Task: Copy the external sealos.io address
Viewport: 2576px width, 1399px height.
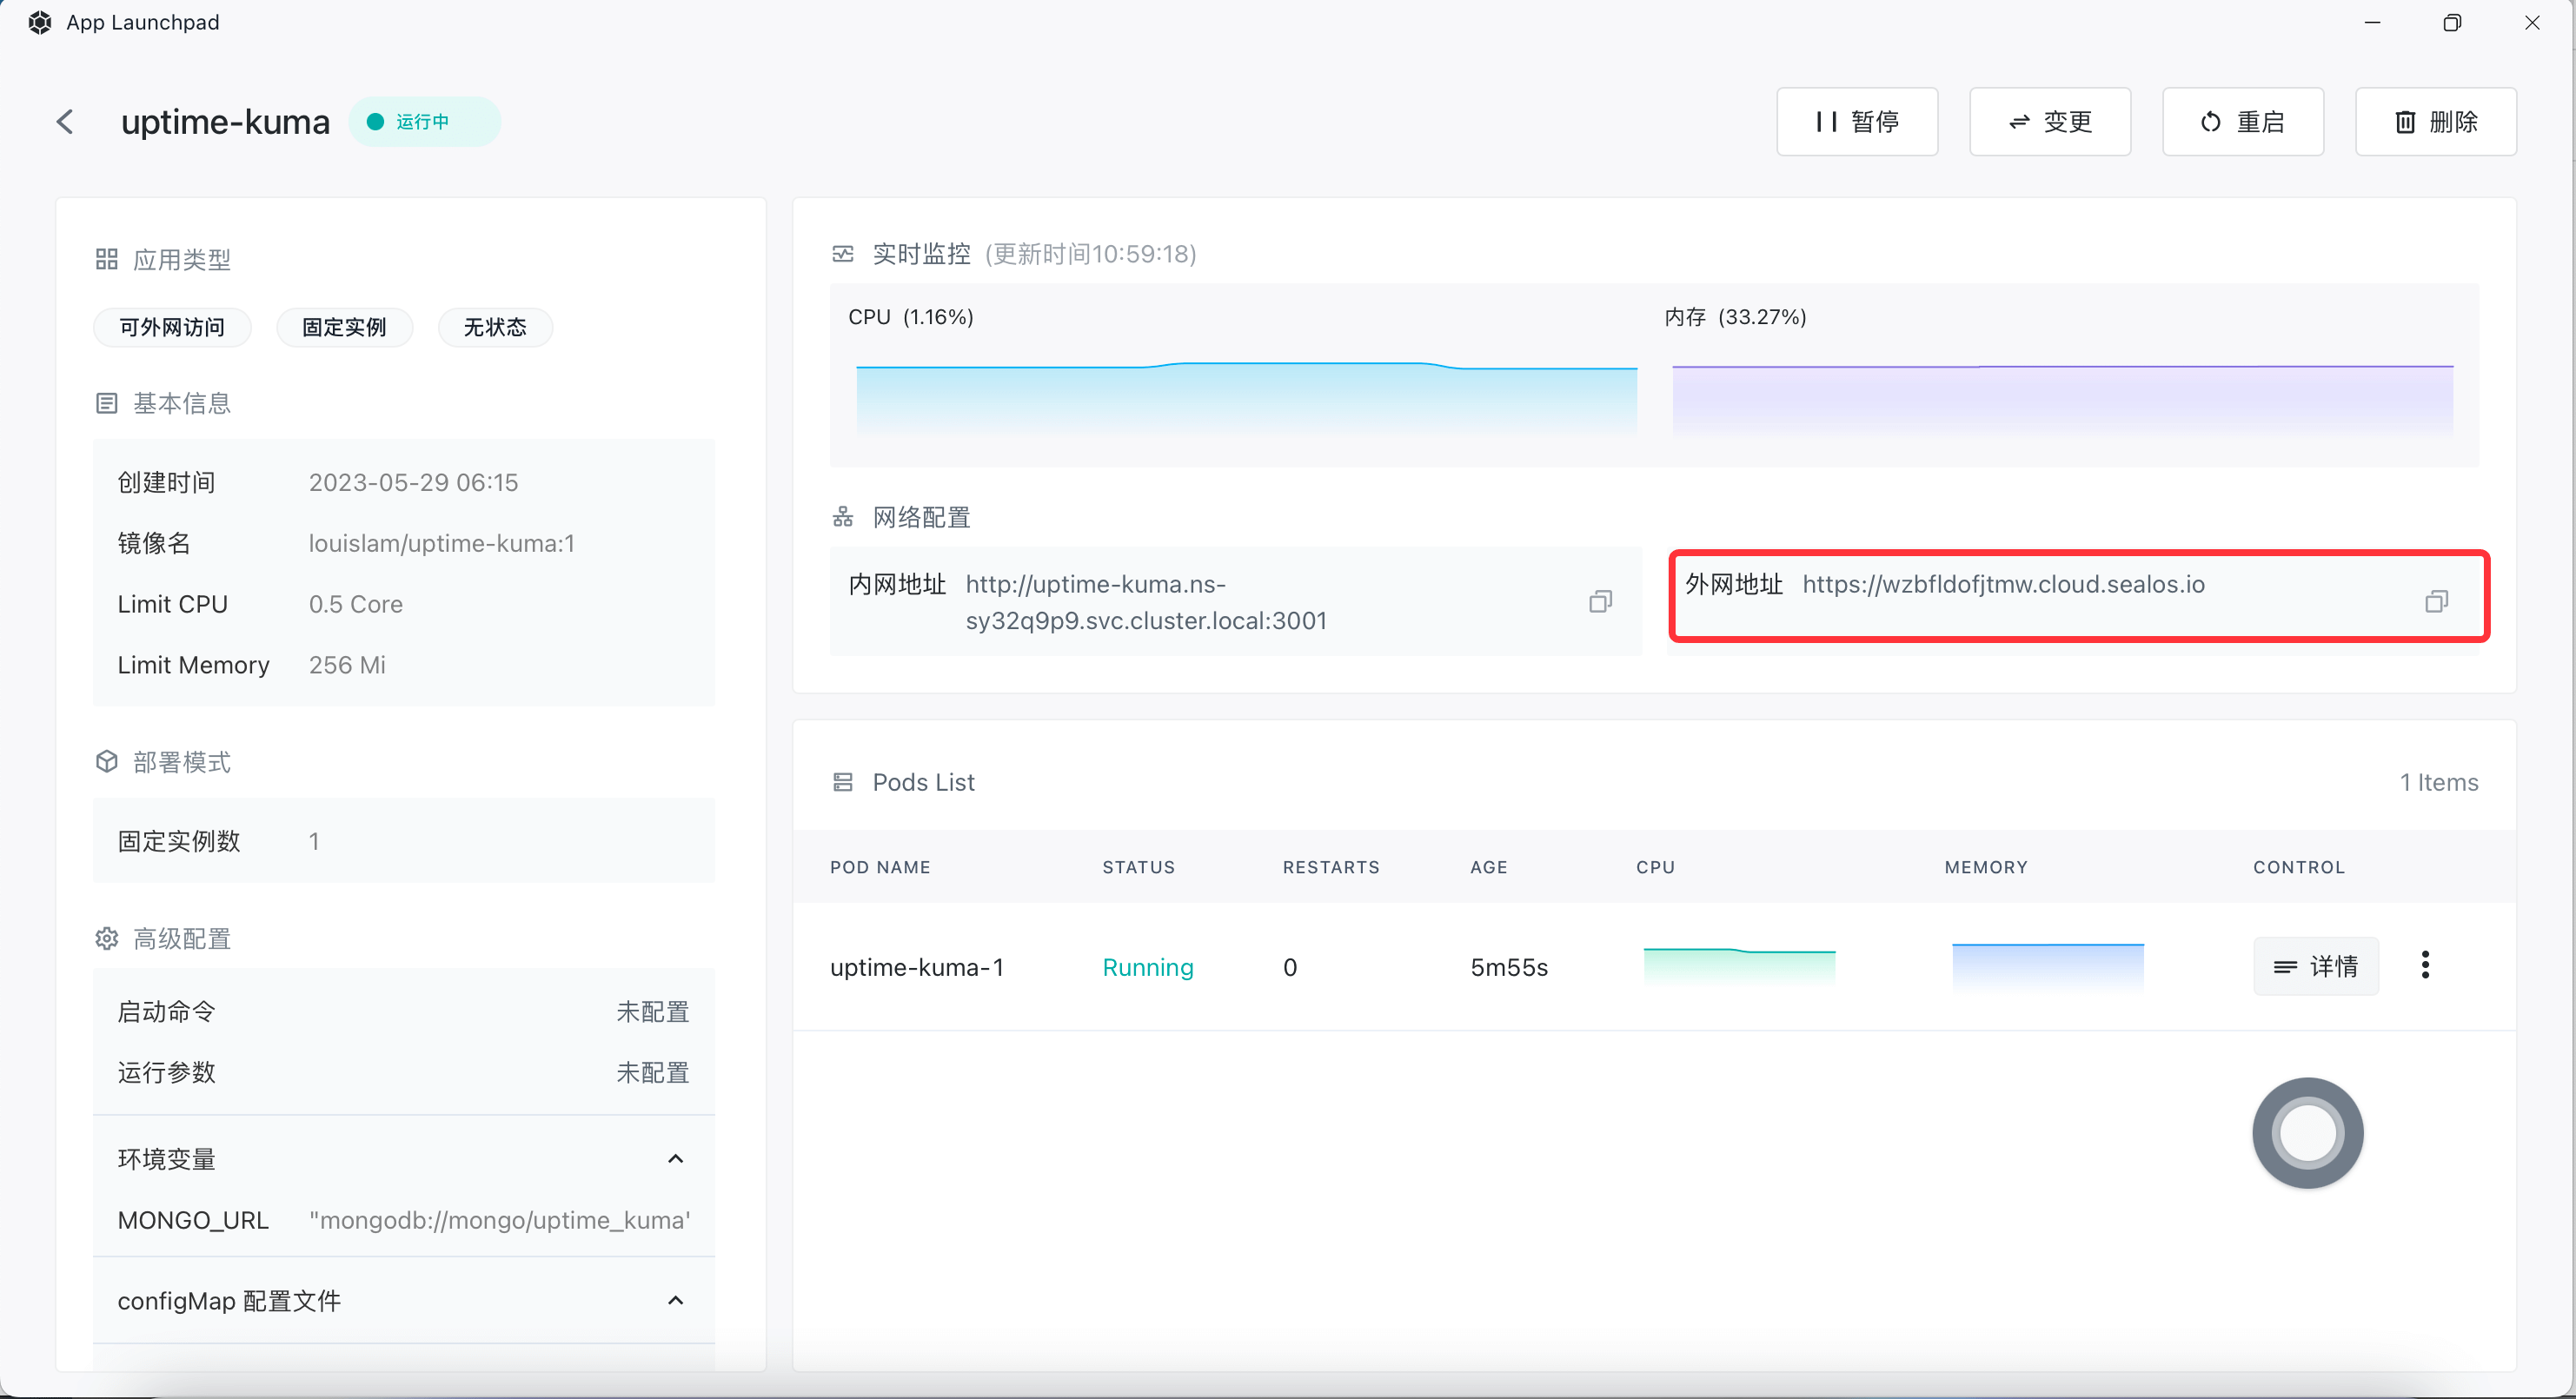Action: point(2436,601)
